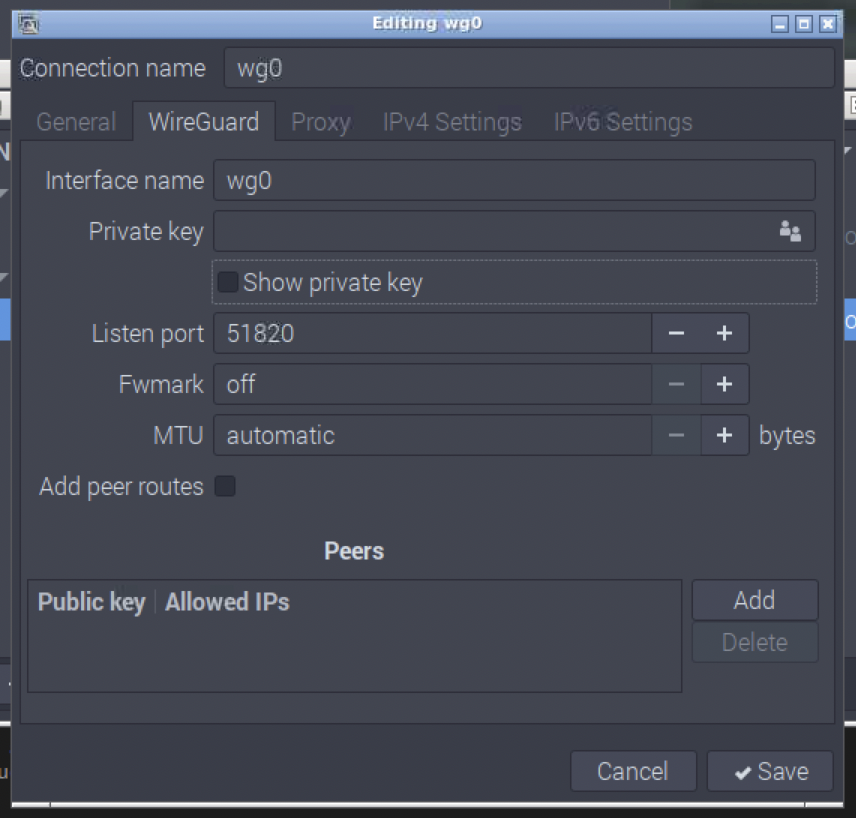Switch to the IPv4 Settings tab
The height and width of the screenshot is (818, 856).
click(x=451, y=121)
